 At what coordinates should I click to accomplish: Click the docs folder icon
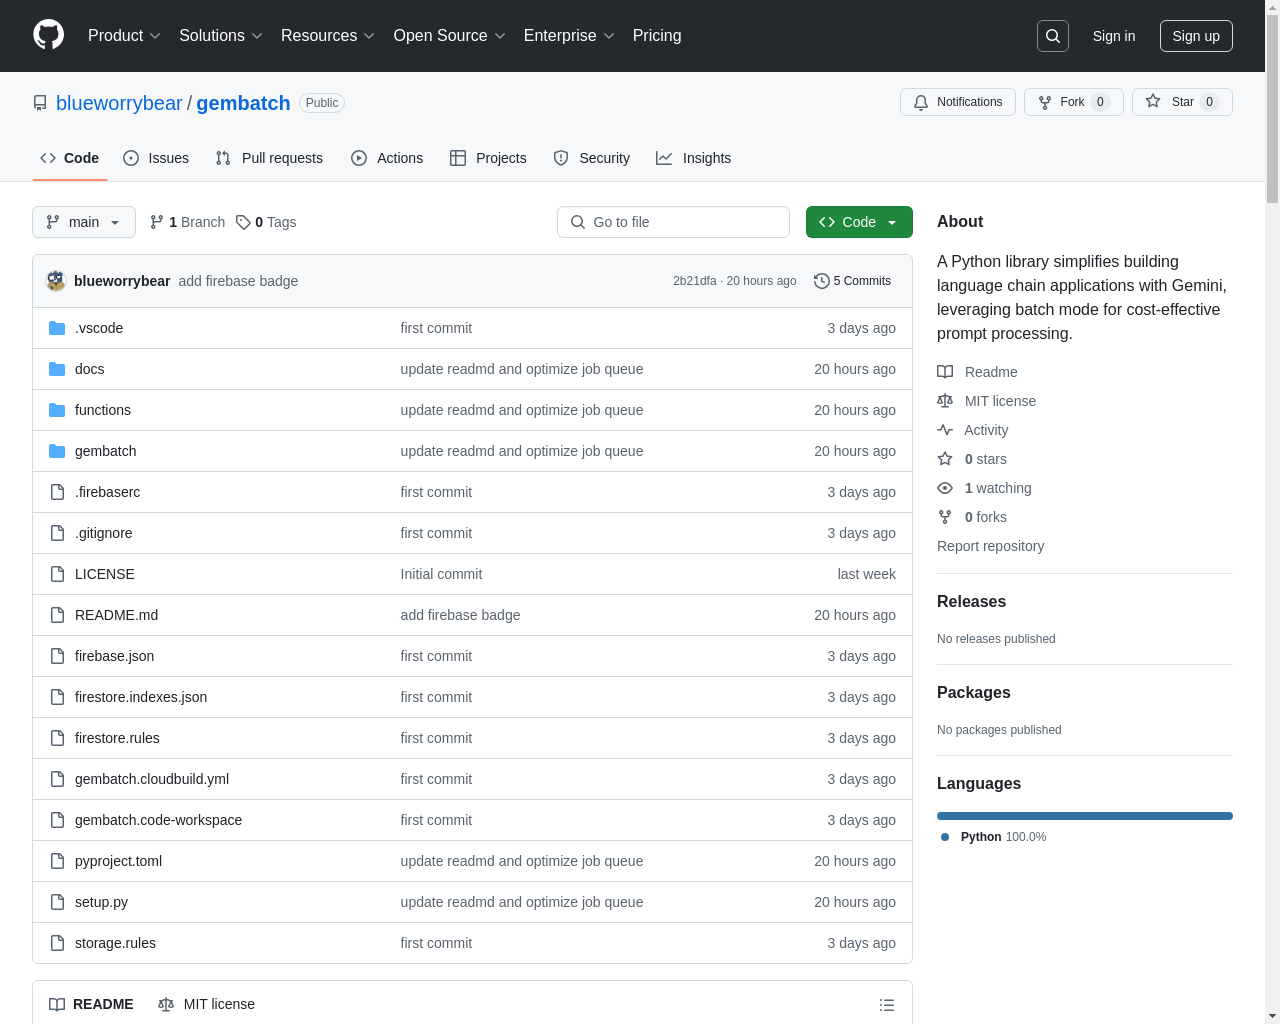57,369
